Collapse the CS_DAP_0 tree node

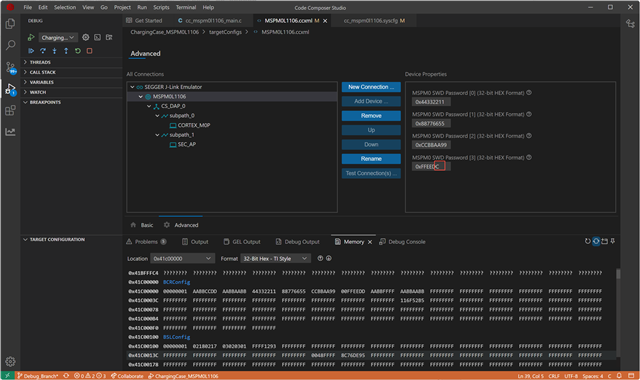tap(149, 106)
